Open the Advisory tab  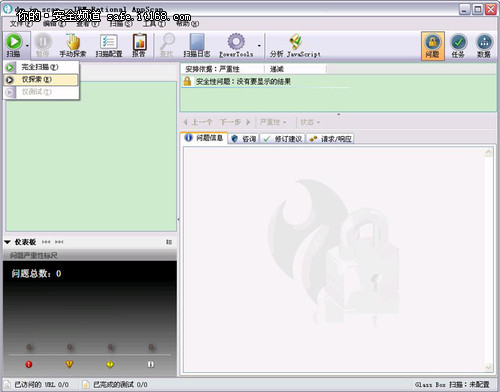[244, 139]
